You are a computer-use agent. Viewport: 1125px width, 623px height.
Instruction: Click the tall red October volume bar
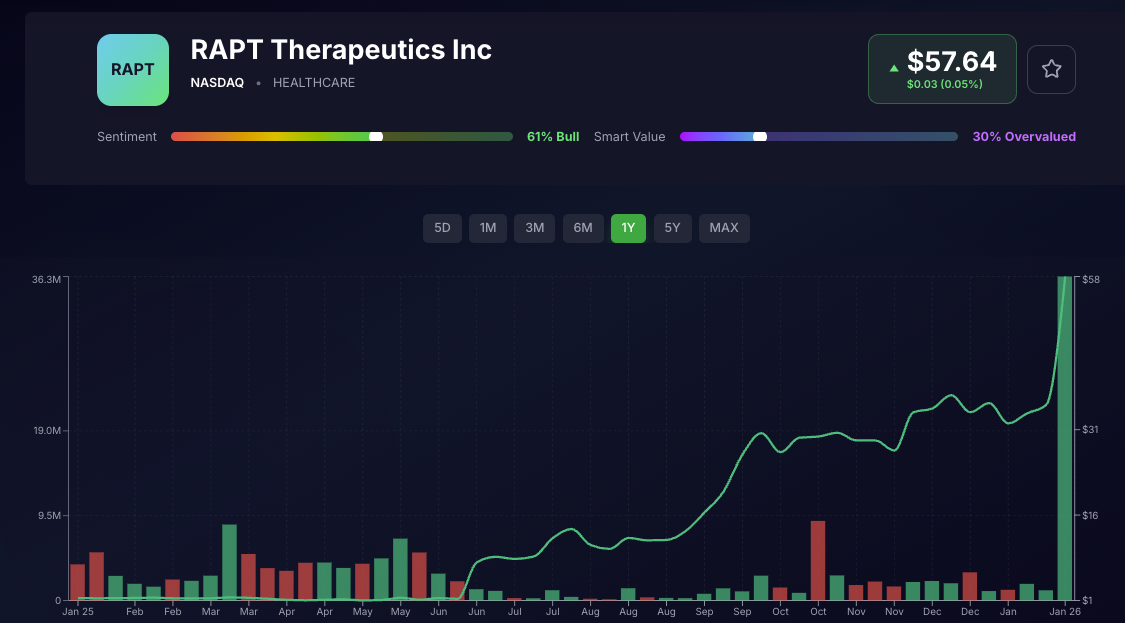point(818,560)
